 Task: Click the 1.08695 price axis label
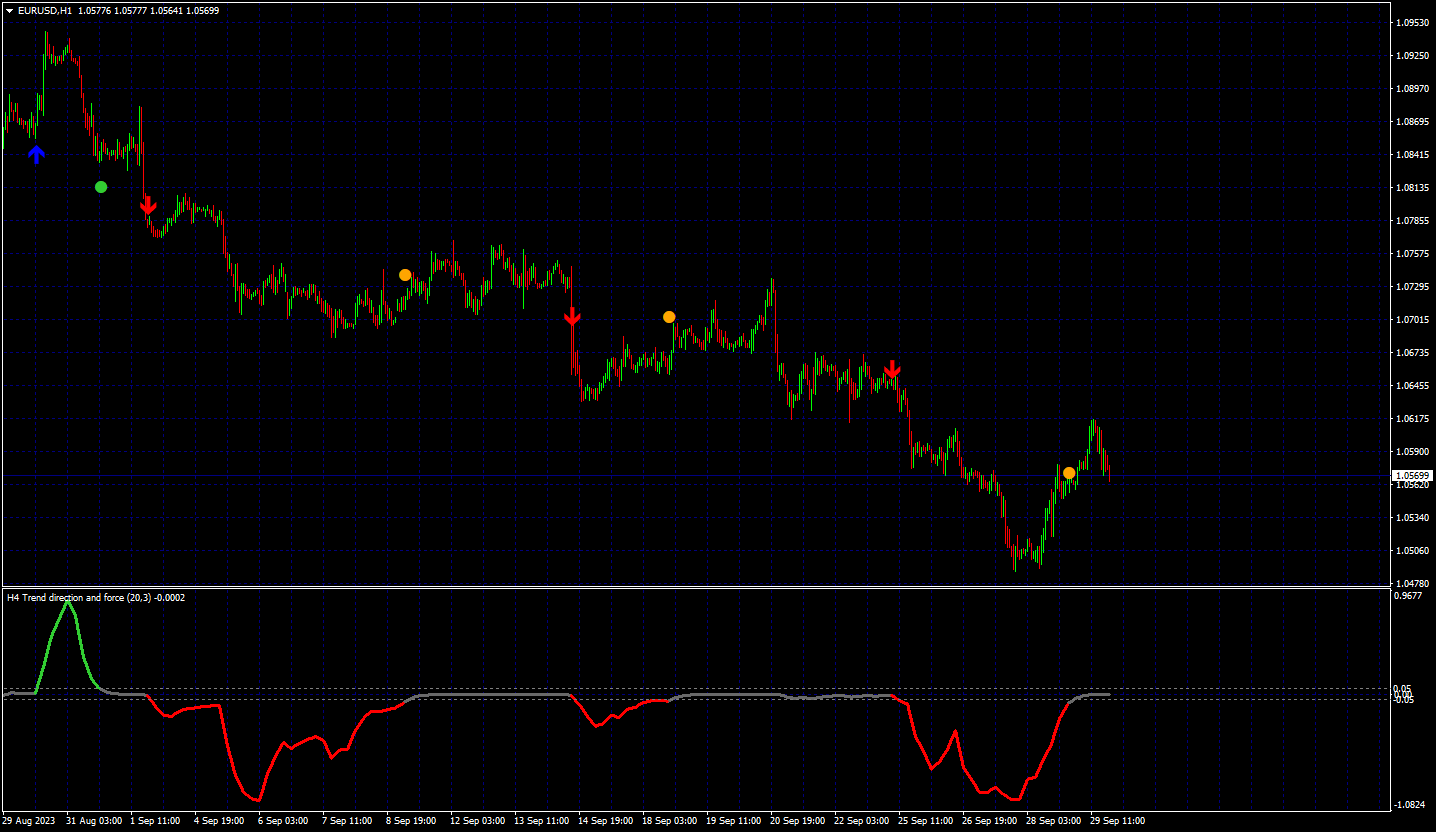click(1412, 121)
